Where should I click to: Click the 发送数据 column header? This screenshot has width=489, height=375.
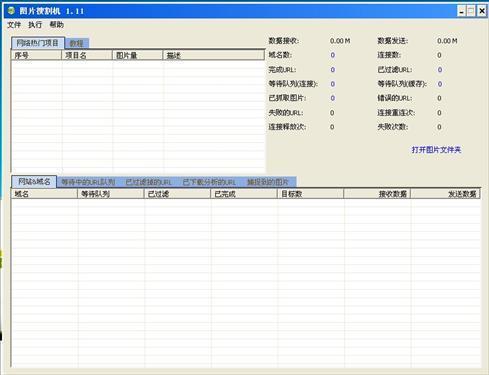tap(446, 194)
